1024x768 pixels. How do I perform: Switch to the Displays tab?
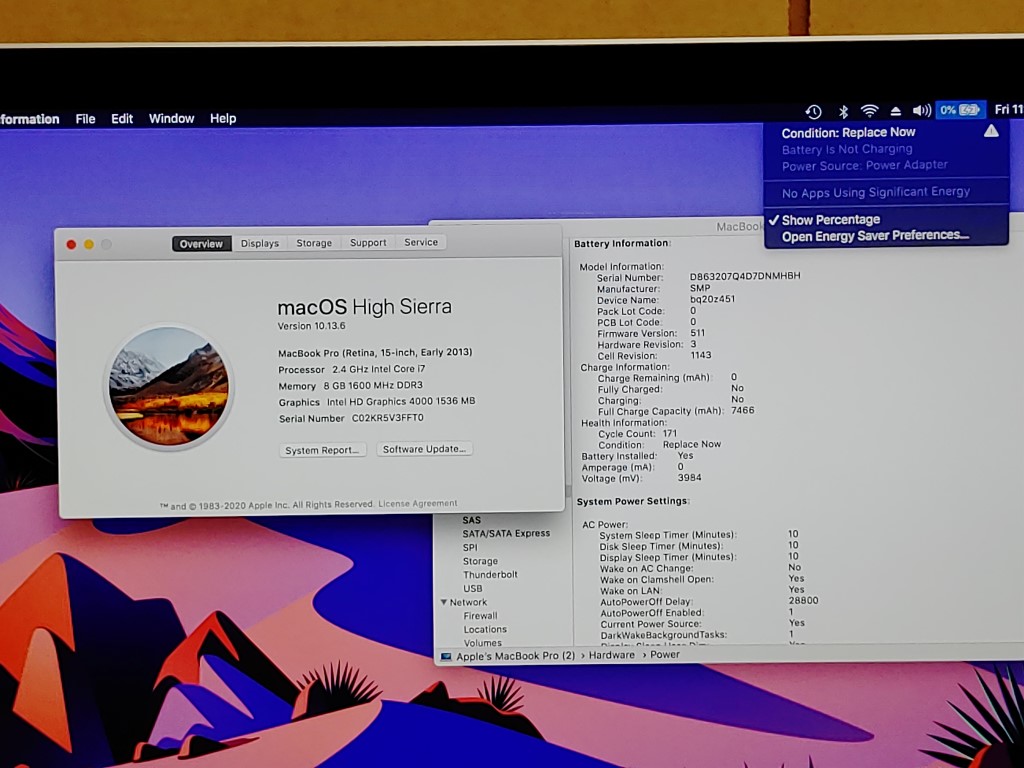[260, 243]
